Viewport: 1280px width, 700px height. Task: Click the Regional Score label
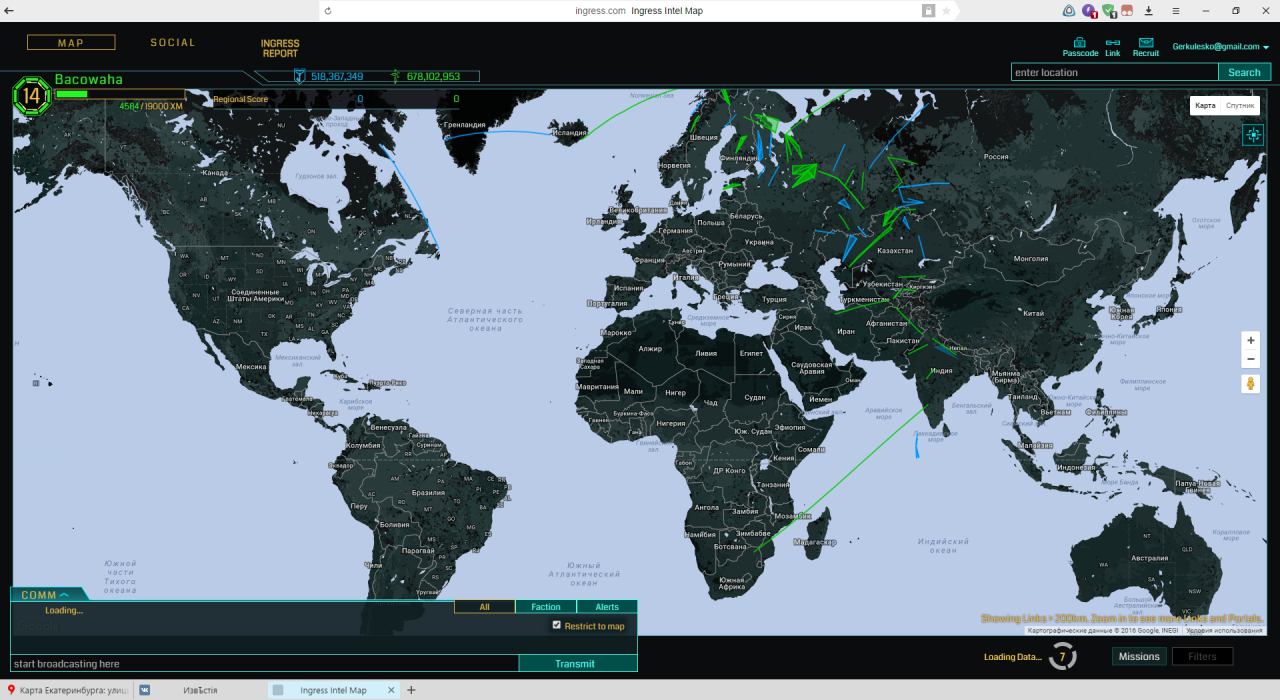click(240, 99)
